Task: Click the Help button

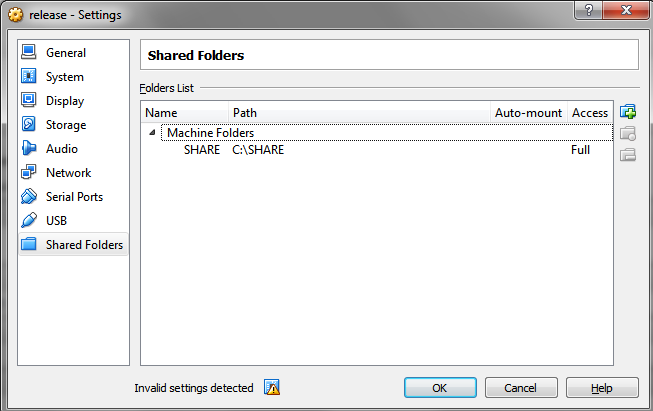Action: coord(602,388)
